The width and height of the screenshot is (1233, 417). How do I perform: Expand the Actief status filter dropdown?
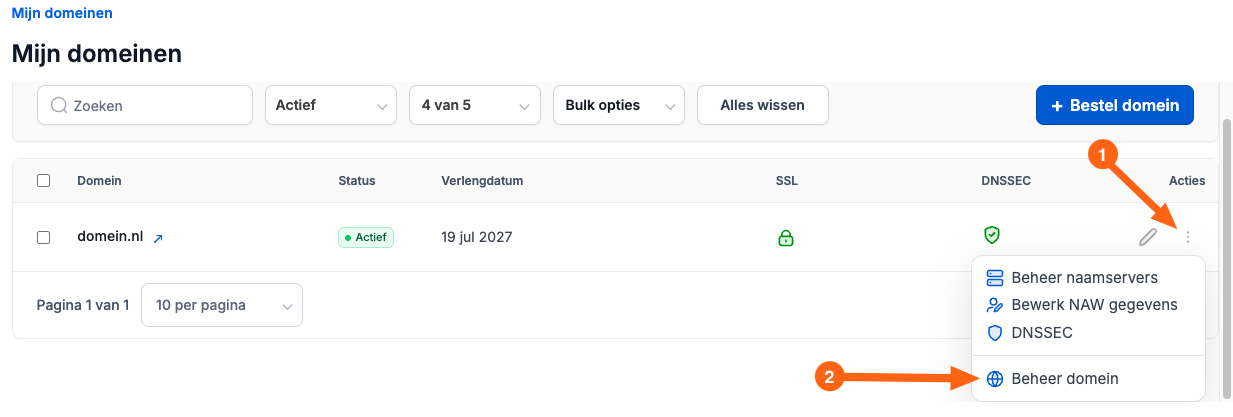point(331,105)
